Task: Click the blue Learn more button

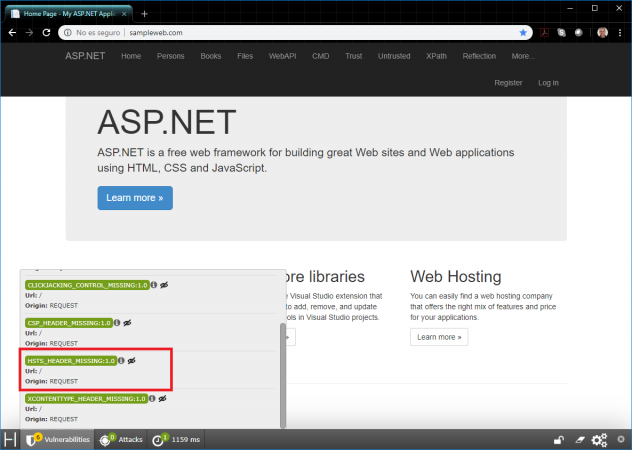Action: (135, 198)
